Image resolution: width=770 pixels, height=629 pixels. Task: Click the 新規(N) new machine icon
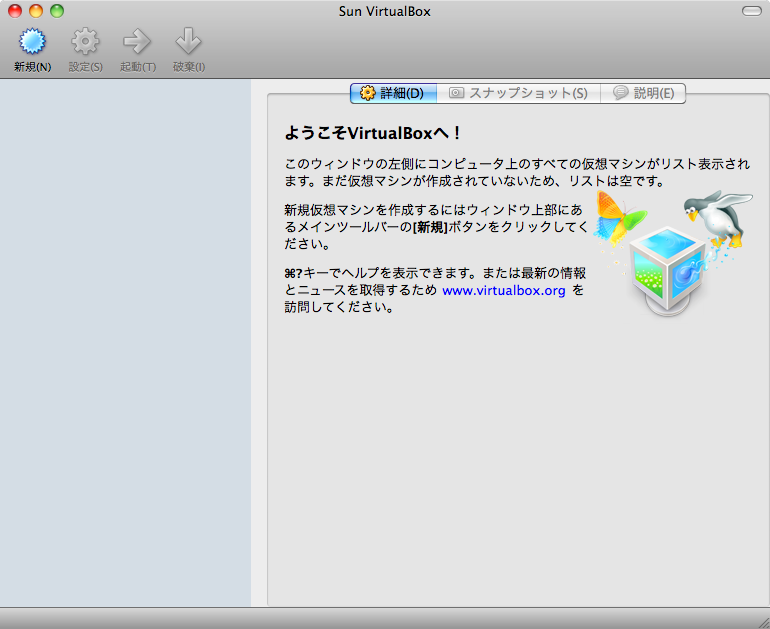(32, 41)
